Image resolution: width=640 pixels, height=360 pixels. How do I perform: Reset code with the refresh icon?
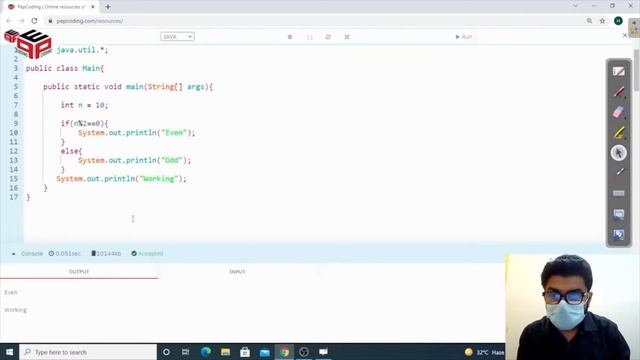(x=328, y=37)
